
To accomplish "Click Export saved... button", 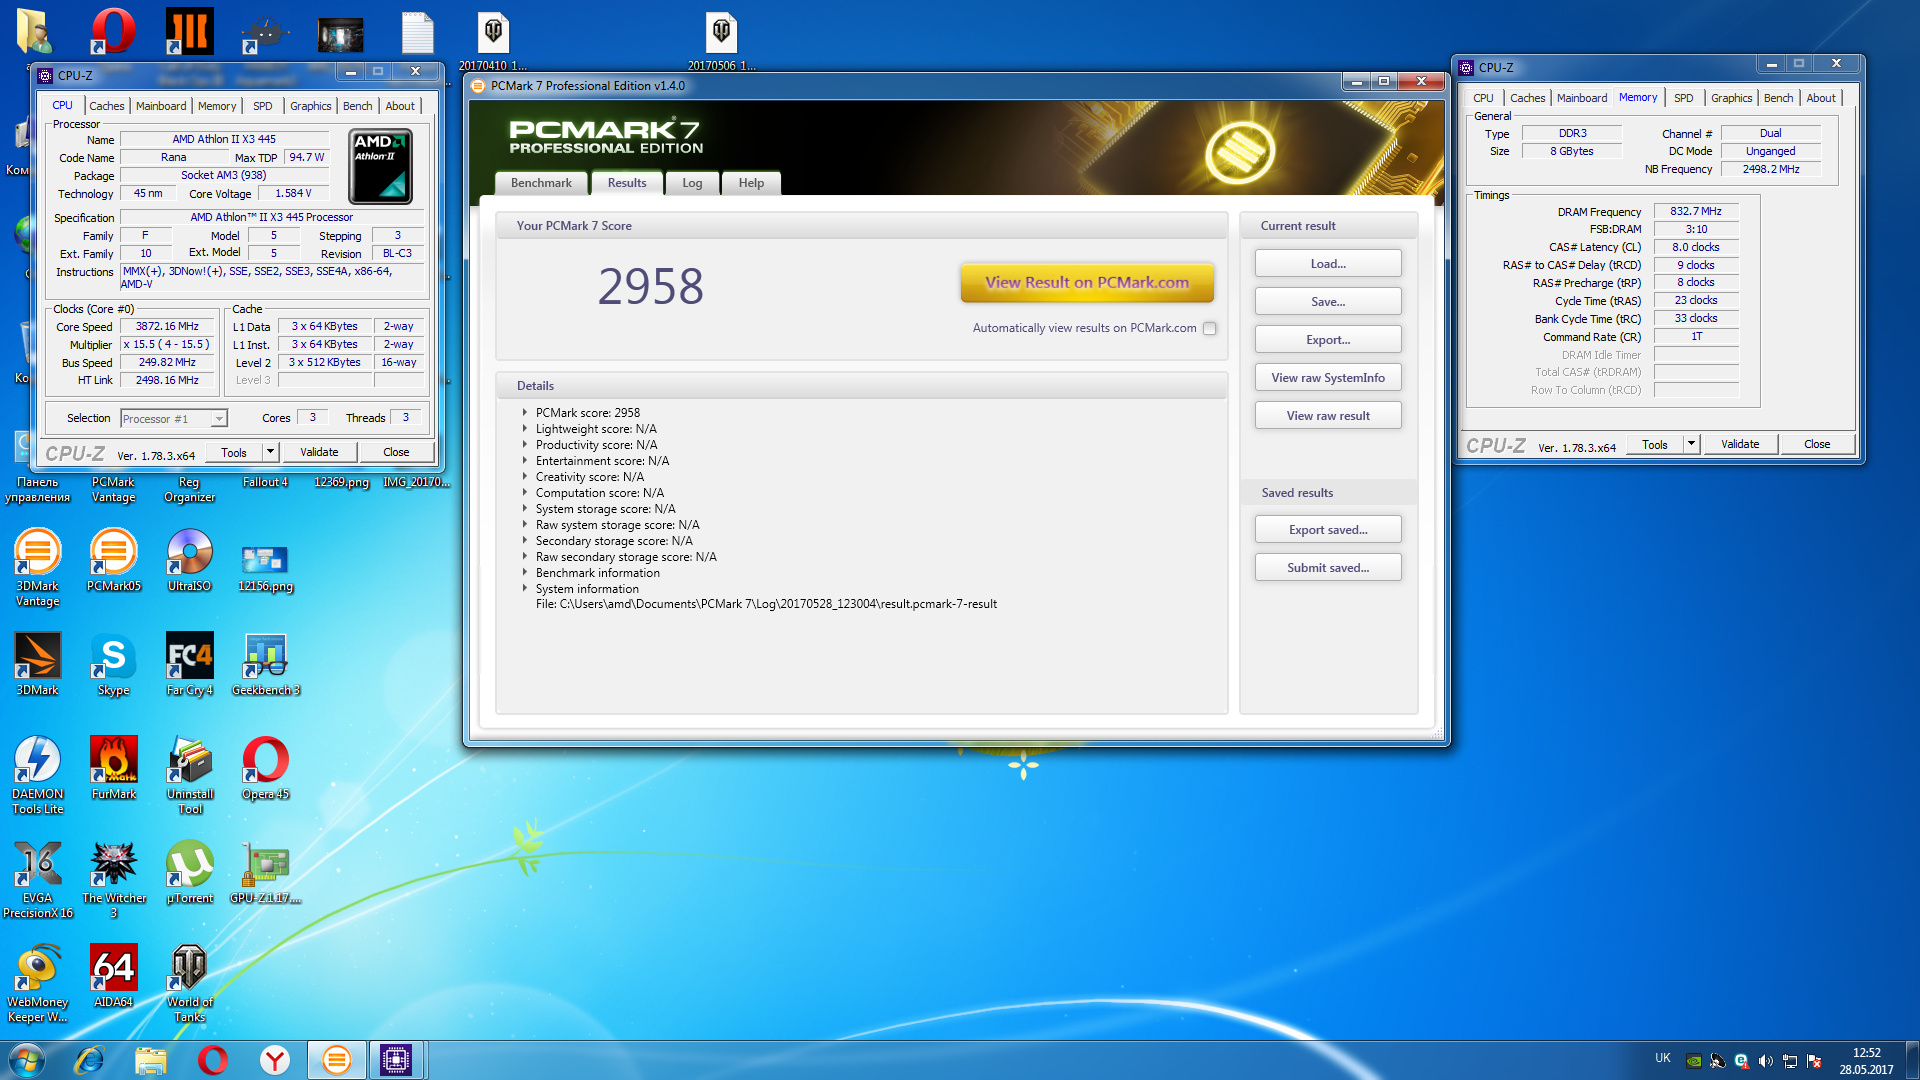I will 1328,530.
